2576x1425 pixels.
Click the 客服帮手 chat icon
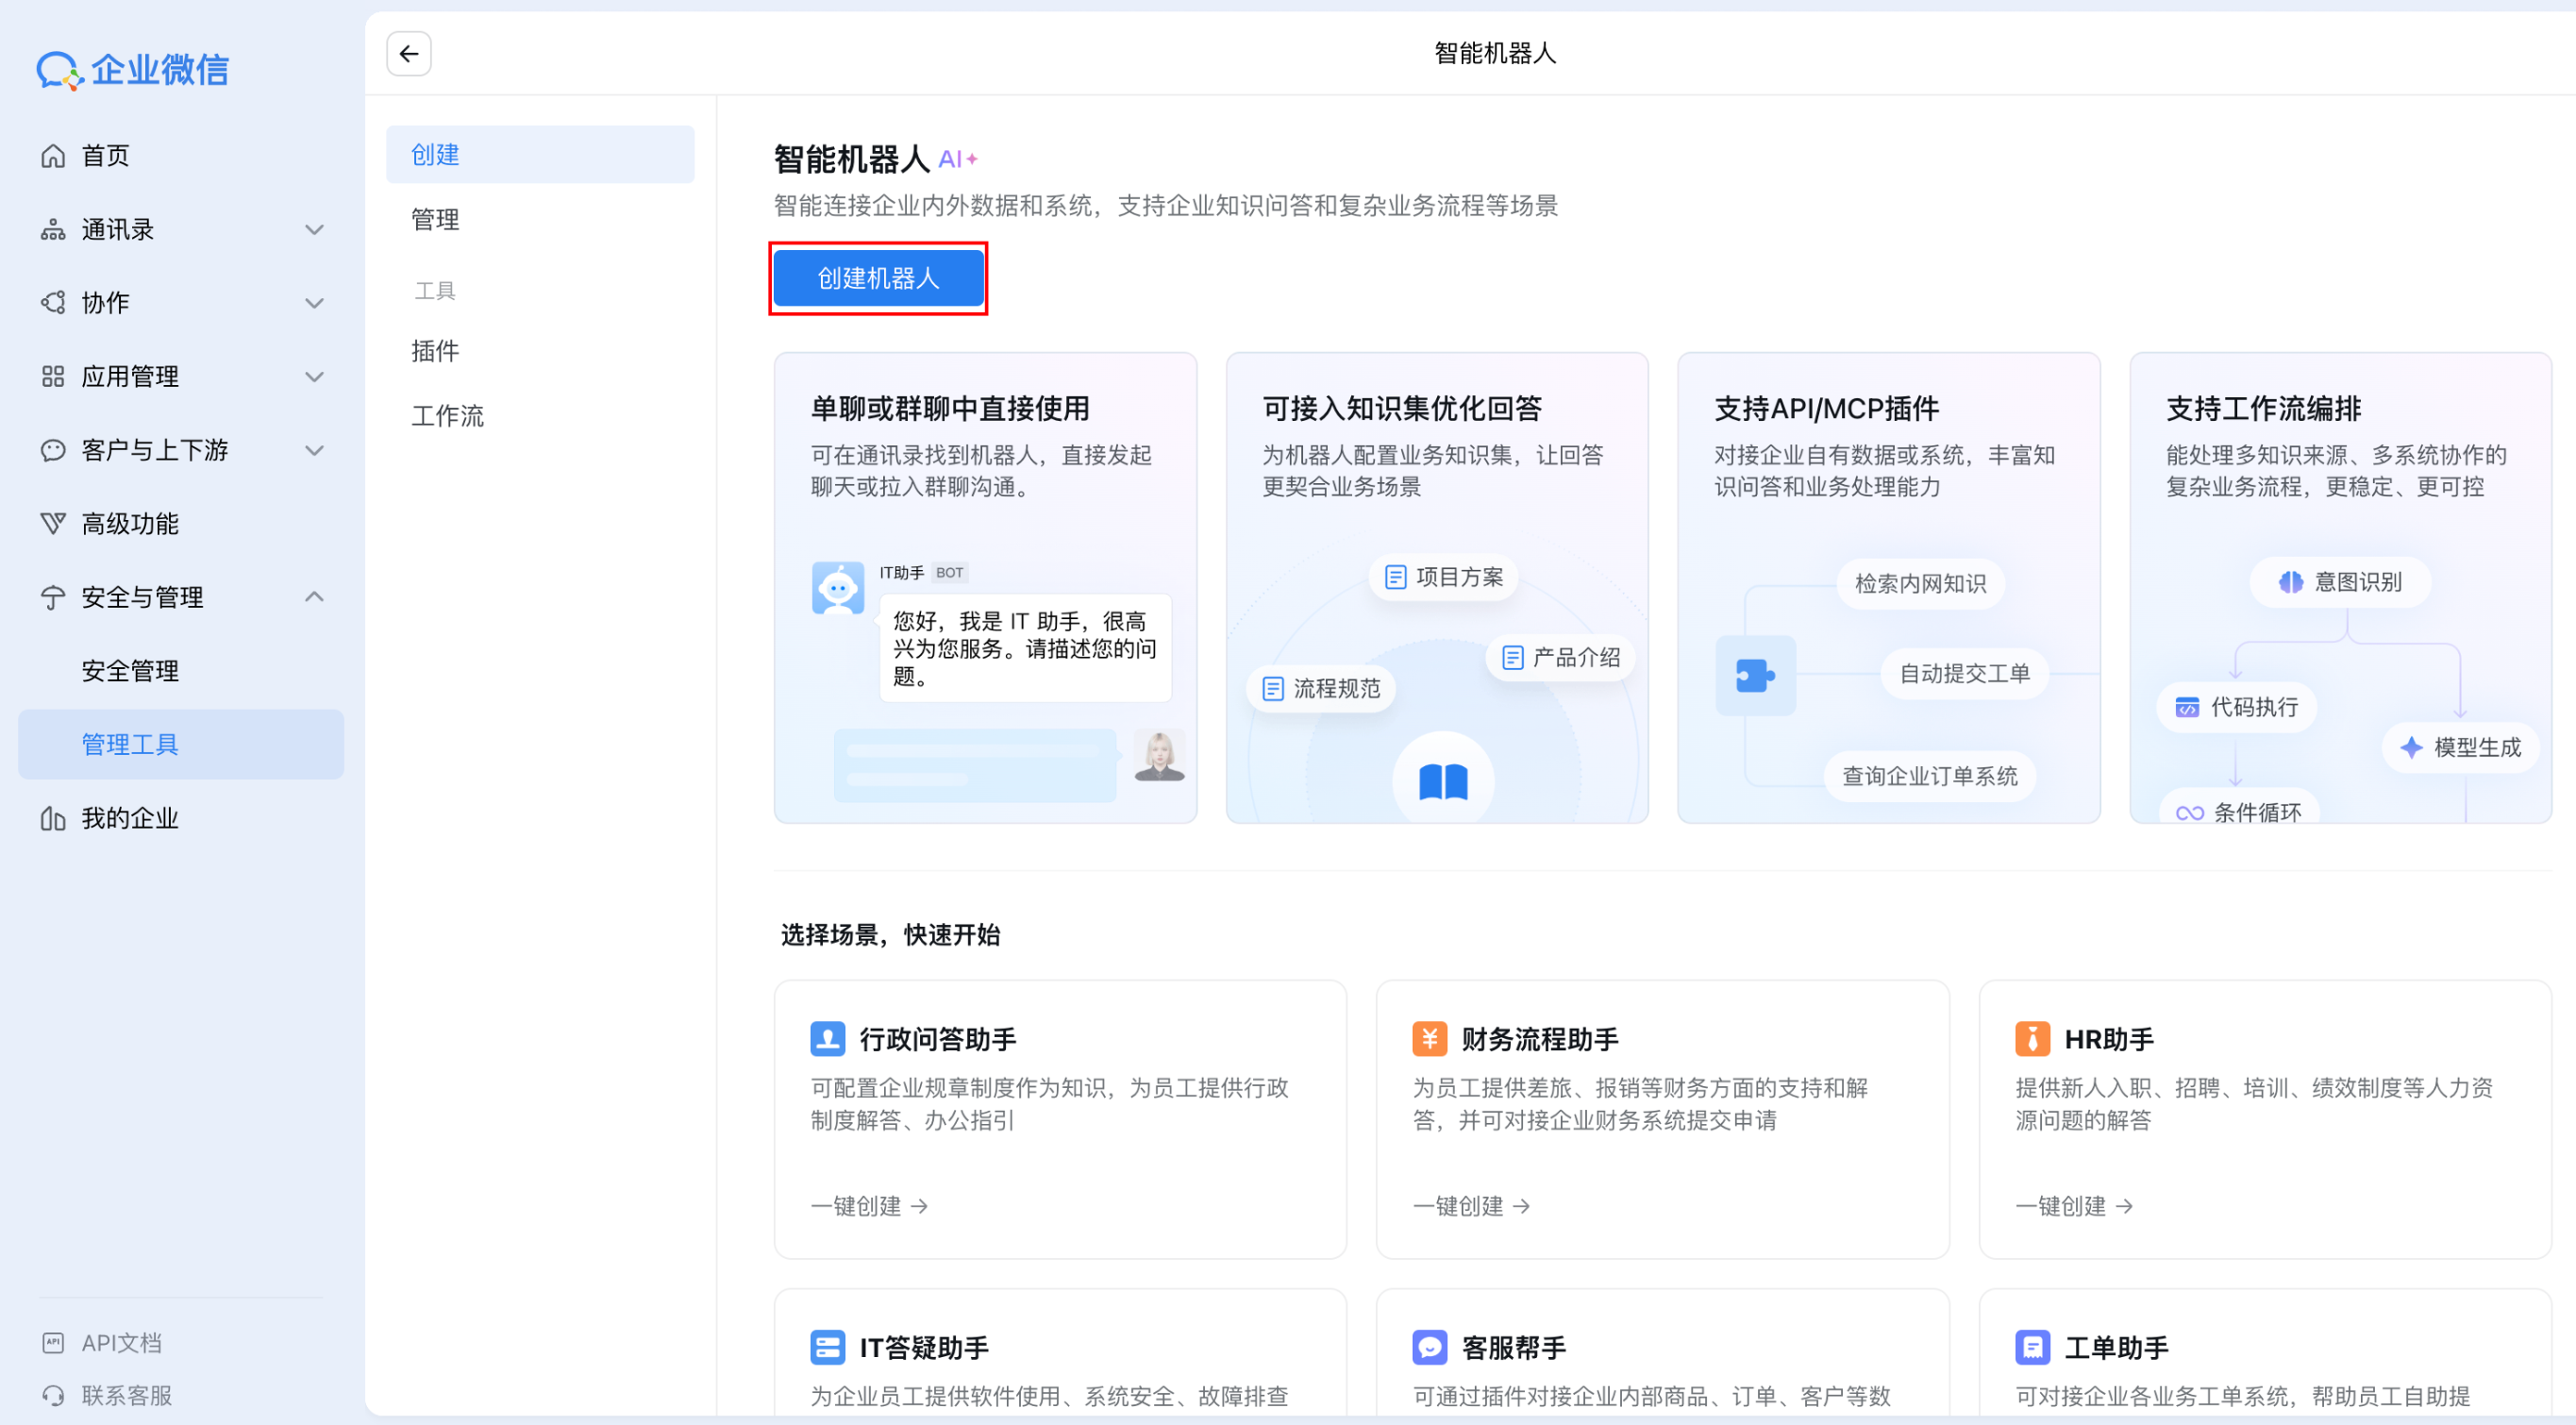pyautogui.click(x=1430, y=1348)
